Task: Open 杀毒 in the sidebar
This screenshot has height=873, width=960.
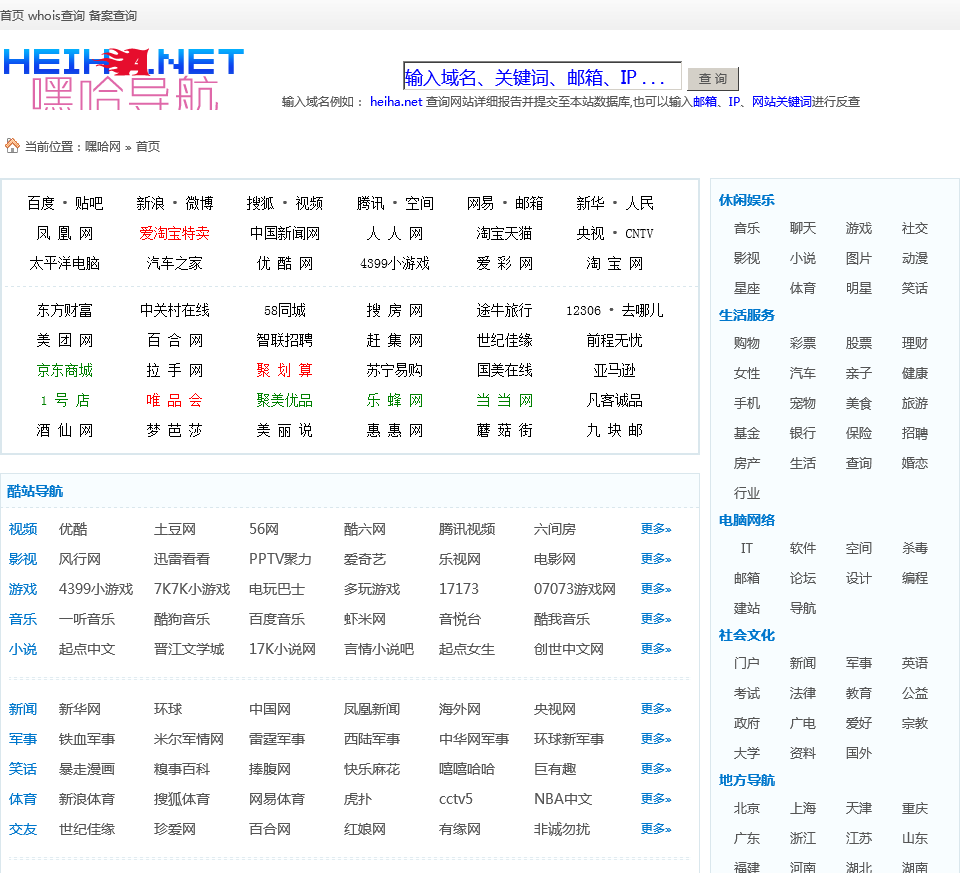Action: point(915,549)
